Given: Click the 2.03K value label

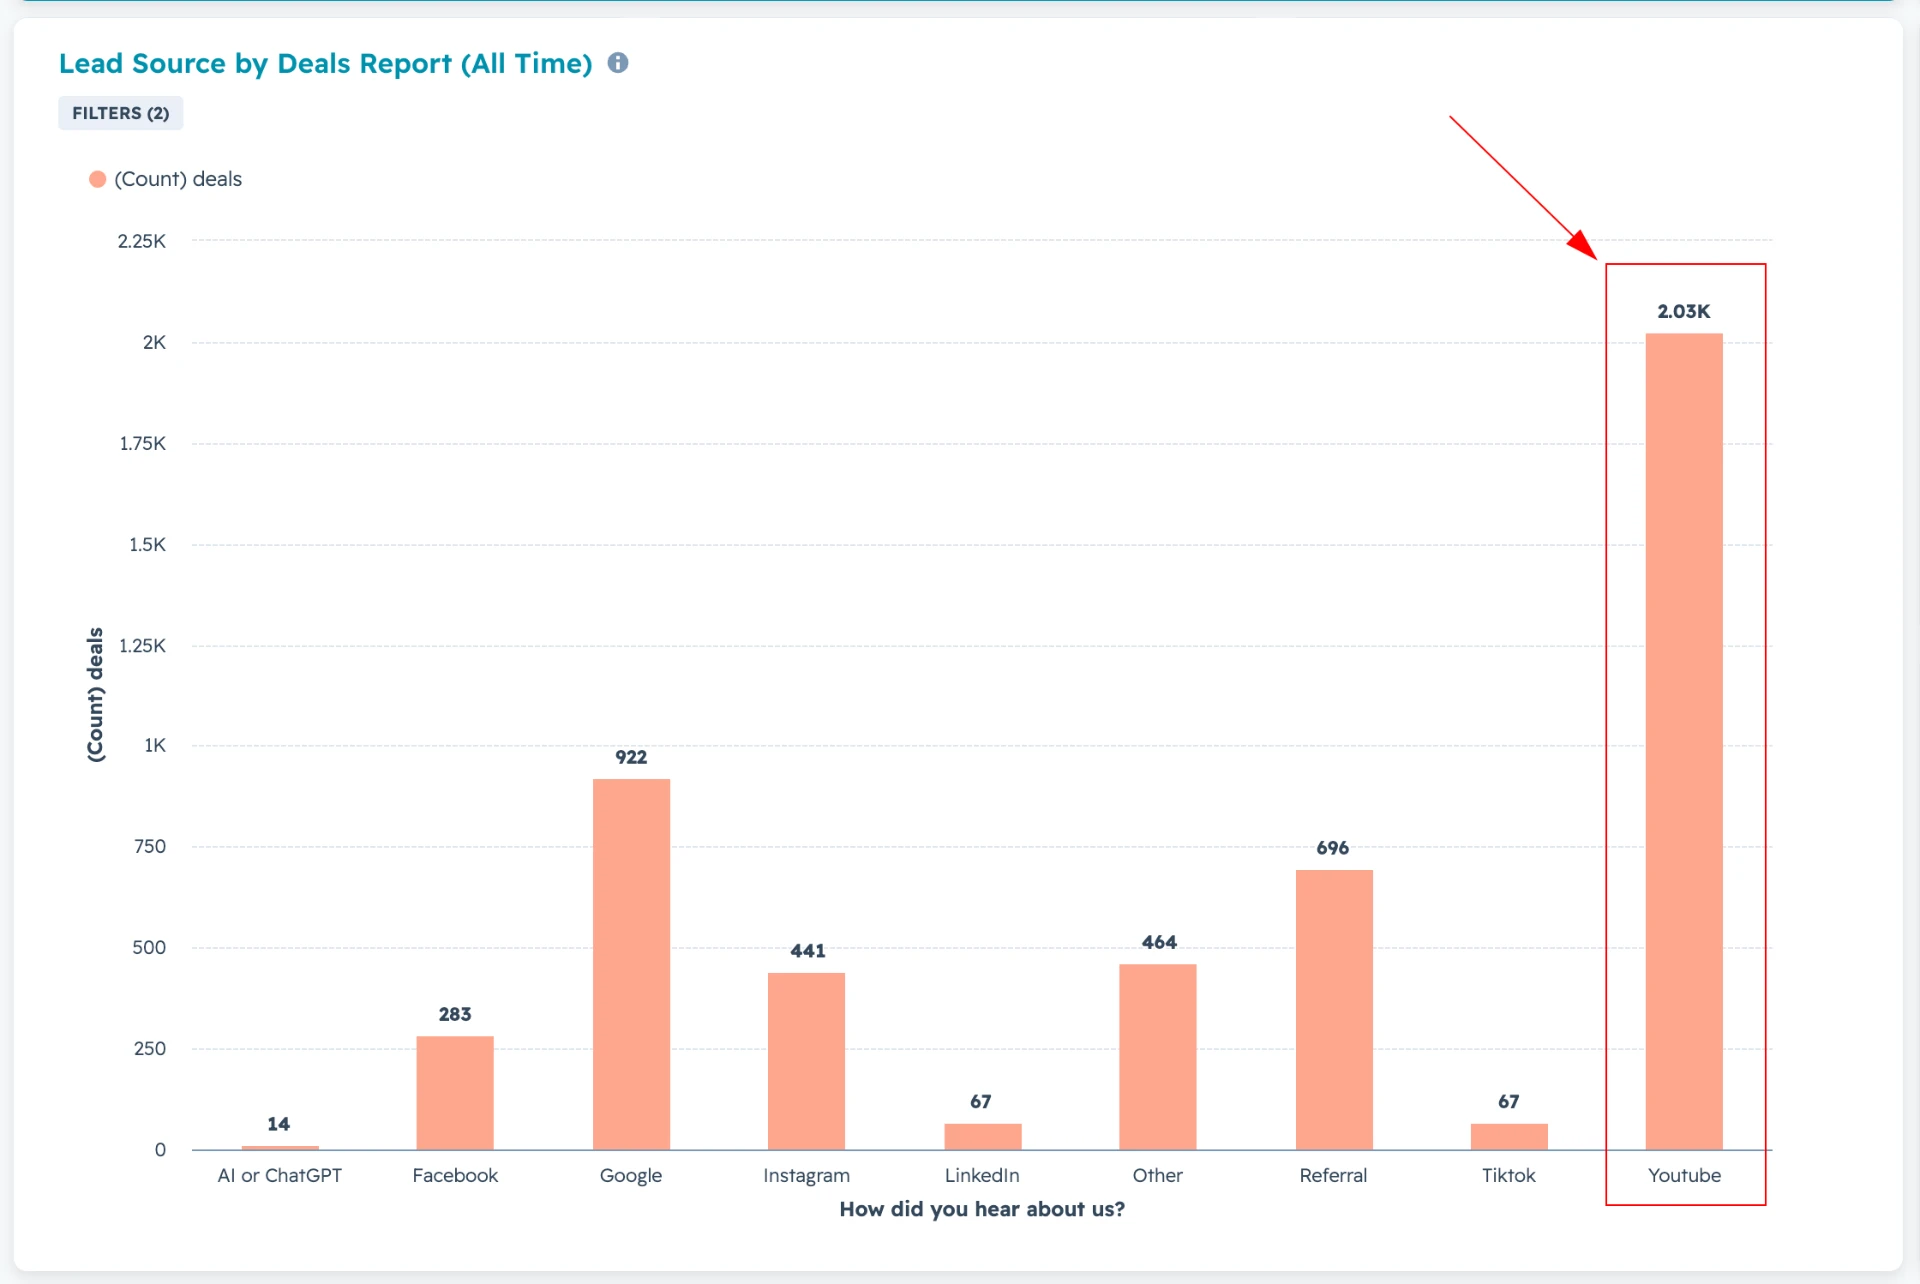Looking at the screenshot, I should (x=1684, y=311).
